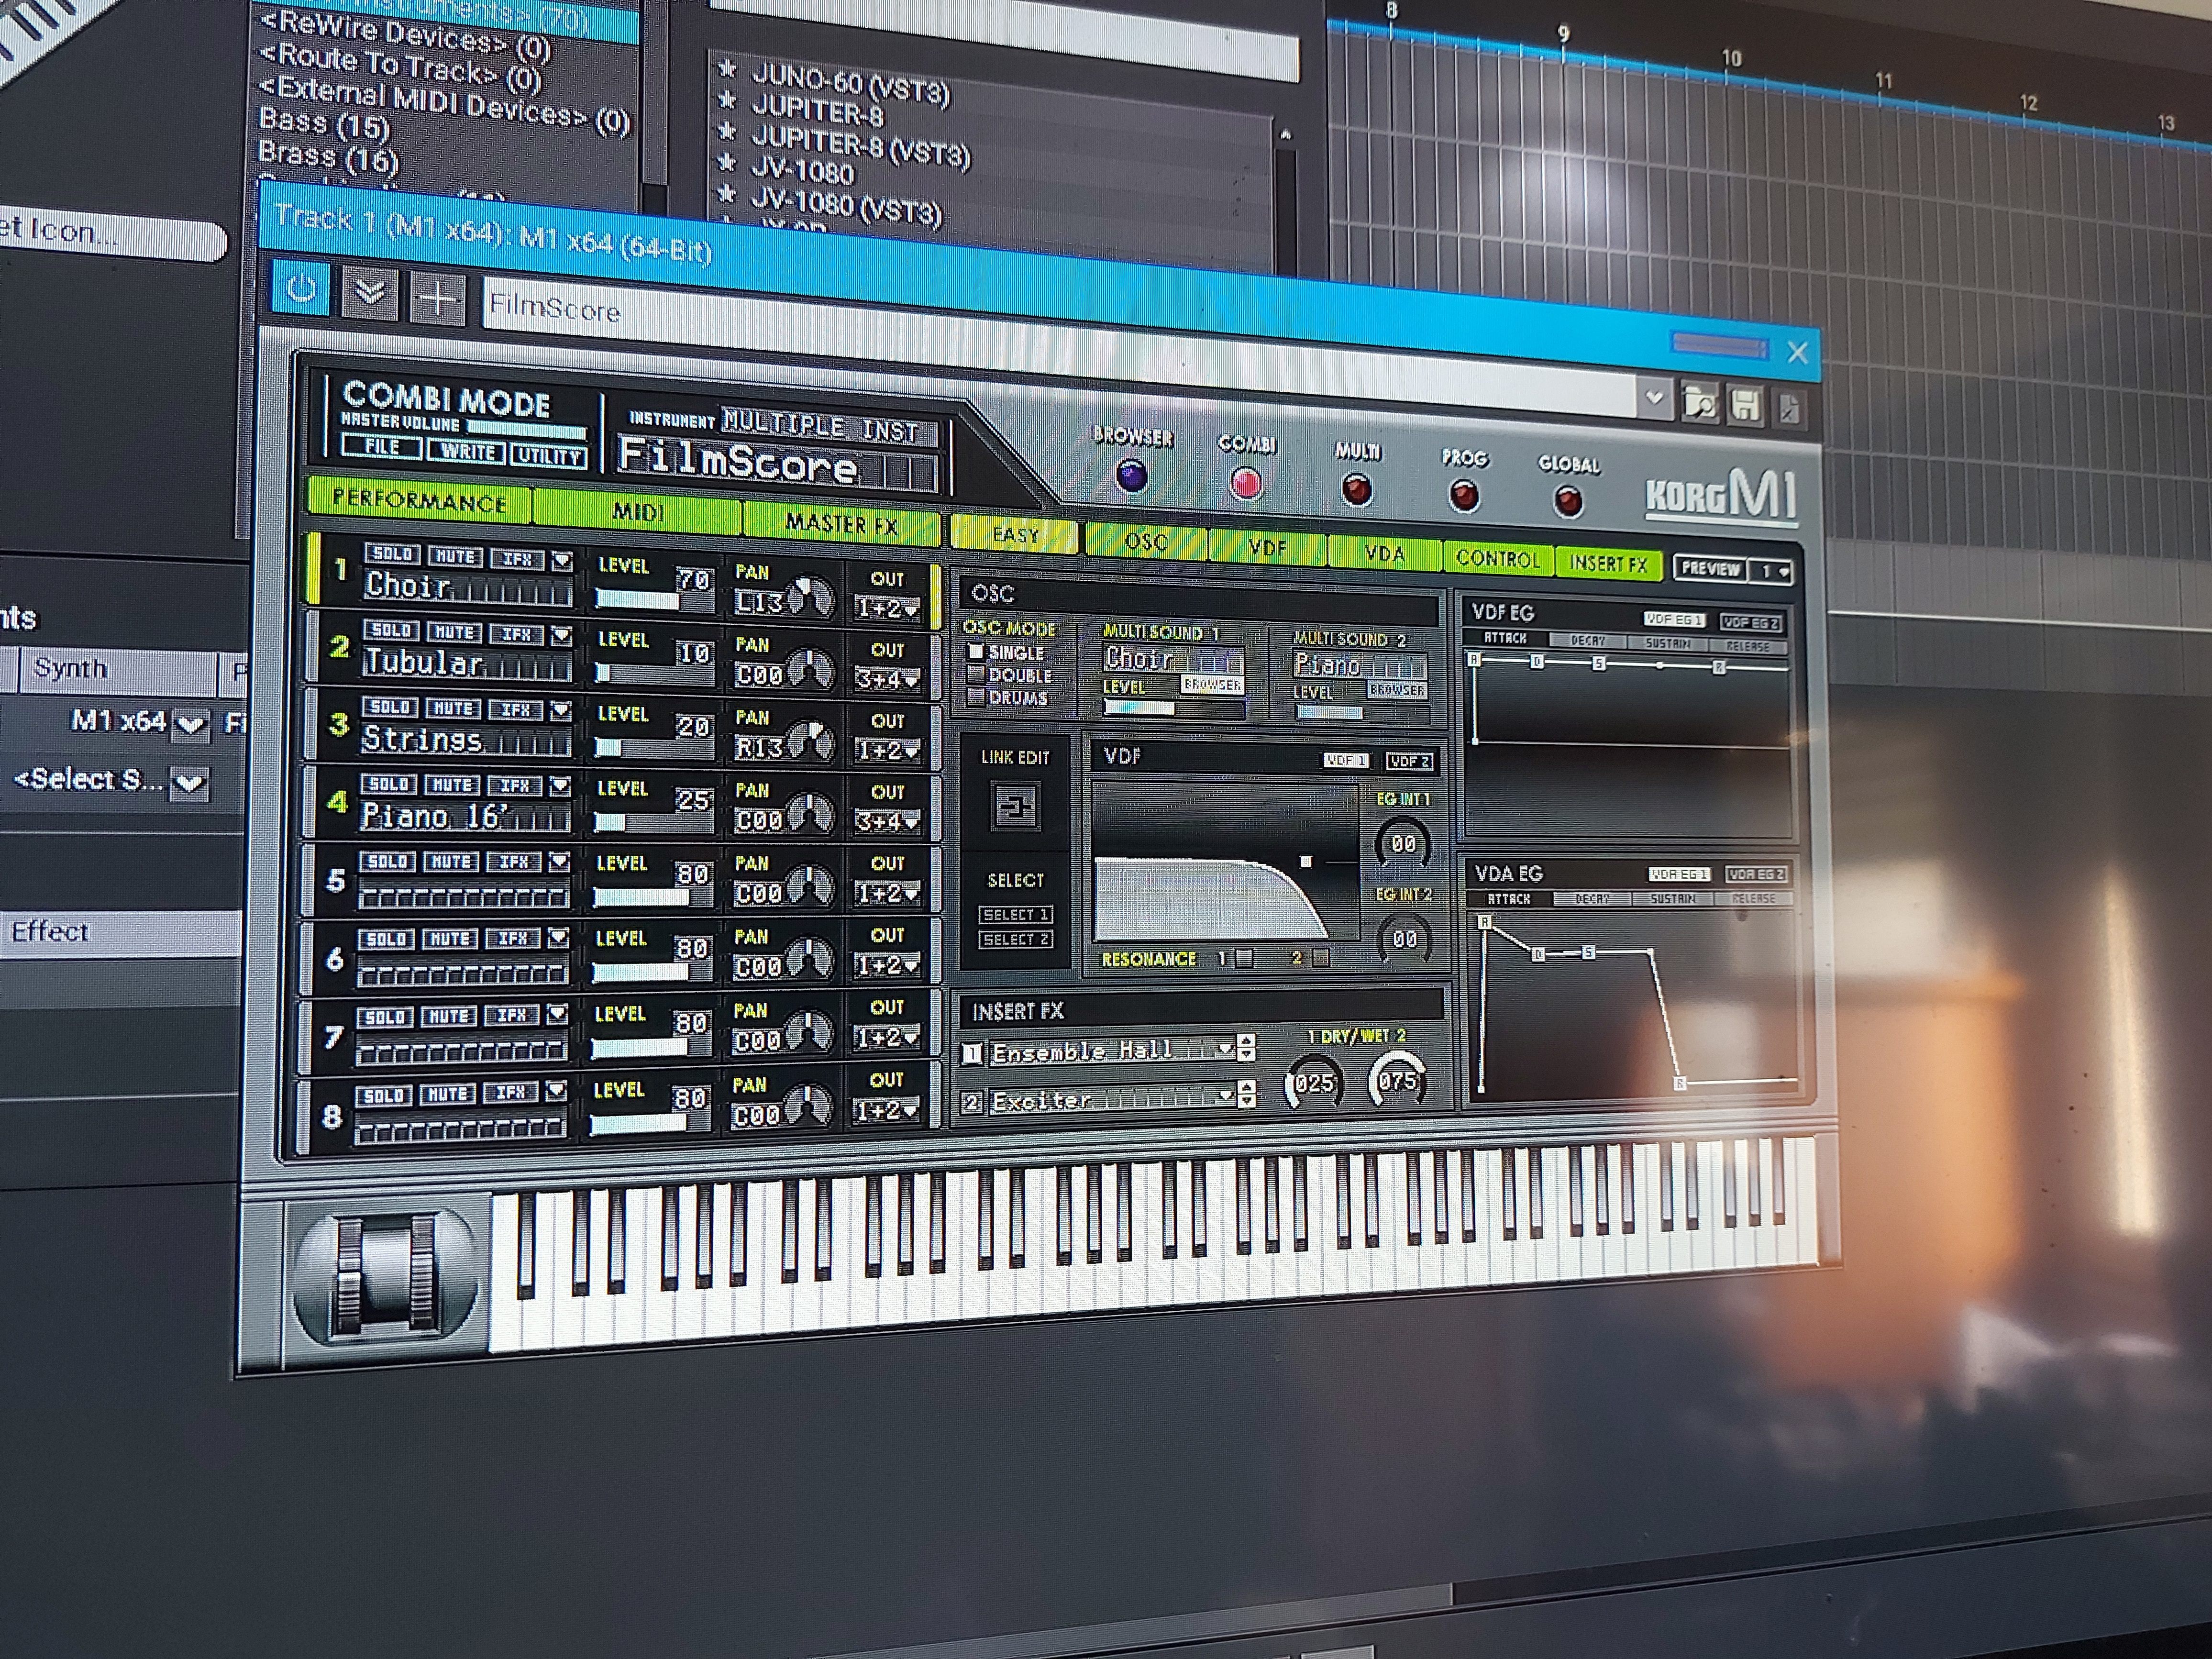
Task: Switch to the OSC tab
Action: tap(1146, 542)
